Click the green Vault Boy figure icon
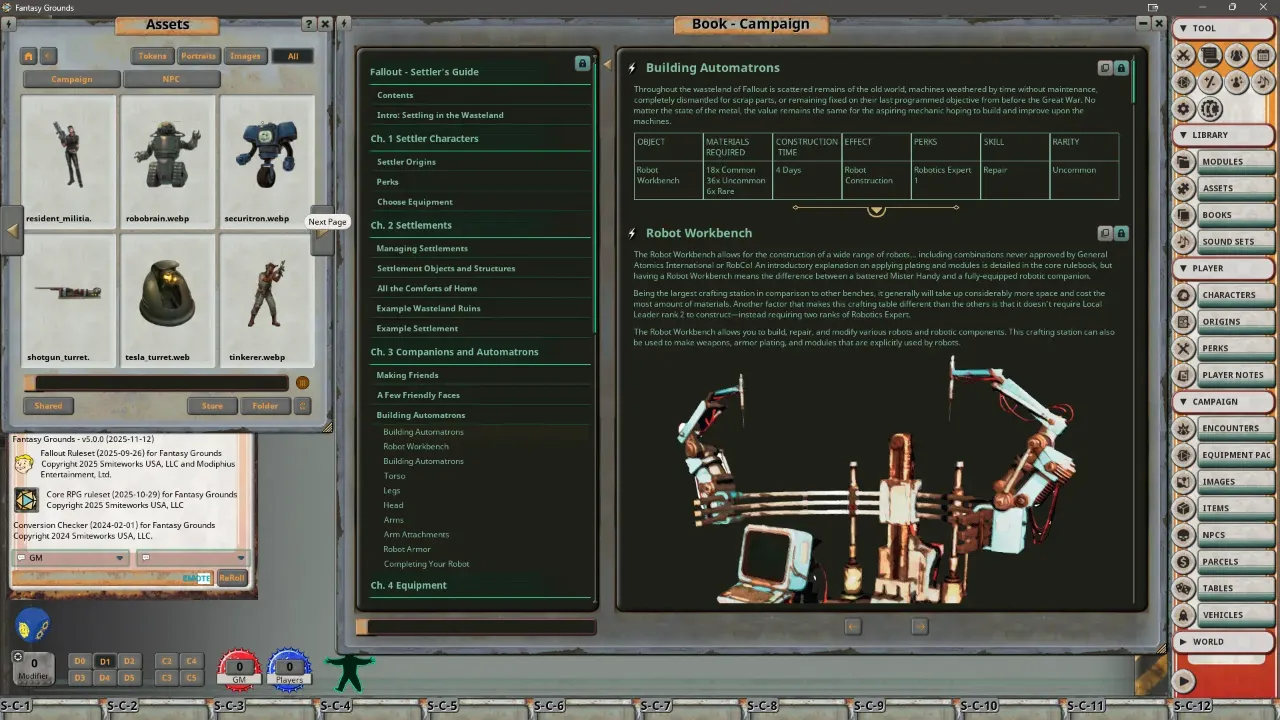This screenshot has width=1280, height=720. click(349, 672)
